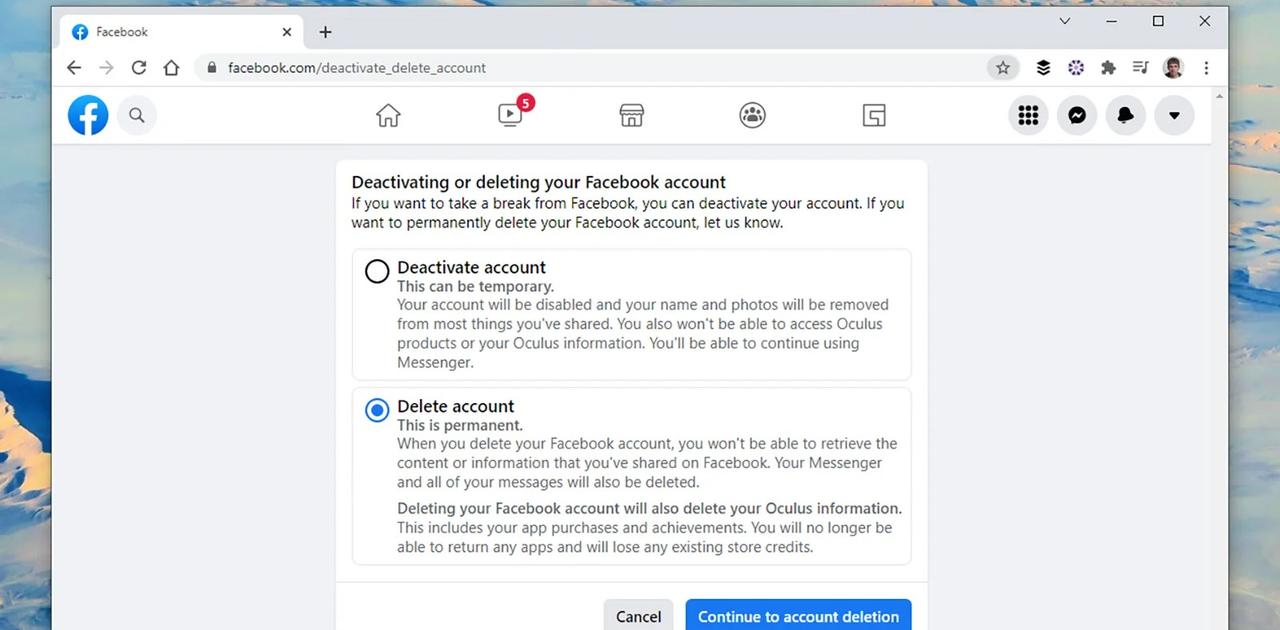Select the Delete account option

point(377,410)
